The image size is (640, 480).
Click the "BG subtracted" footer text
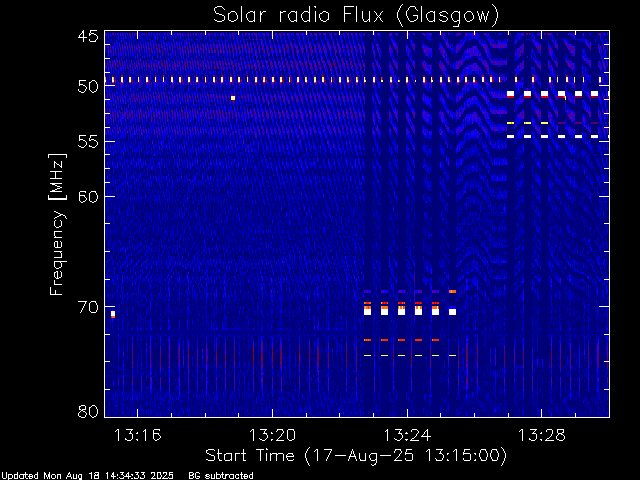[221, 476]
